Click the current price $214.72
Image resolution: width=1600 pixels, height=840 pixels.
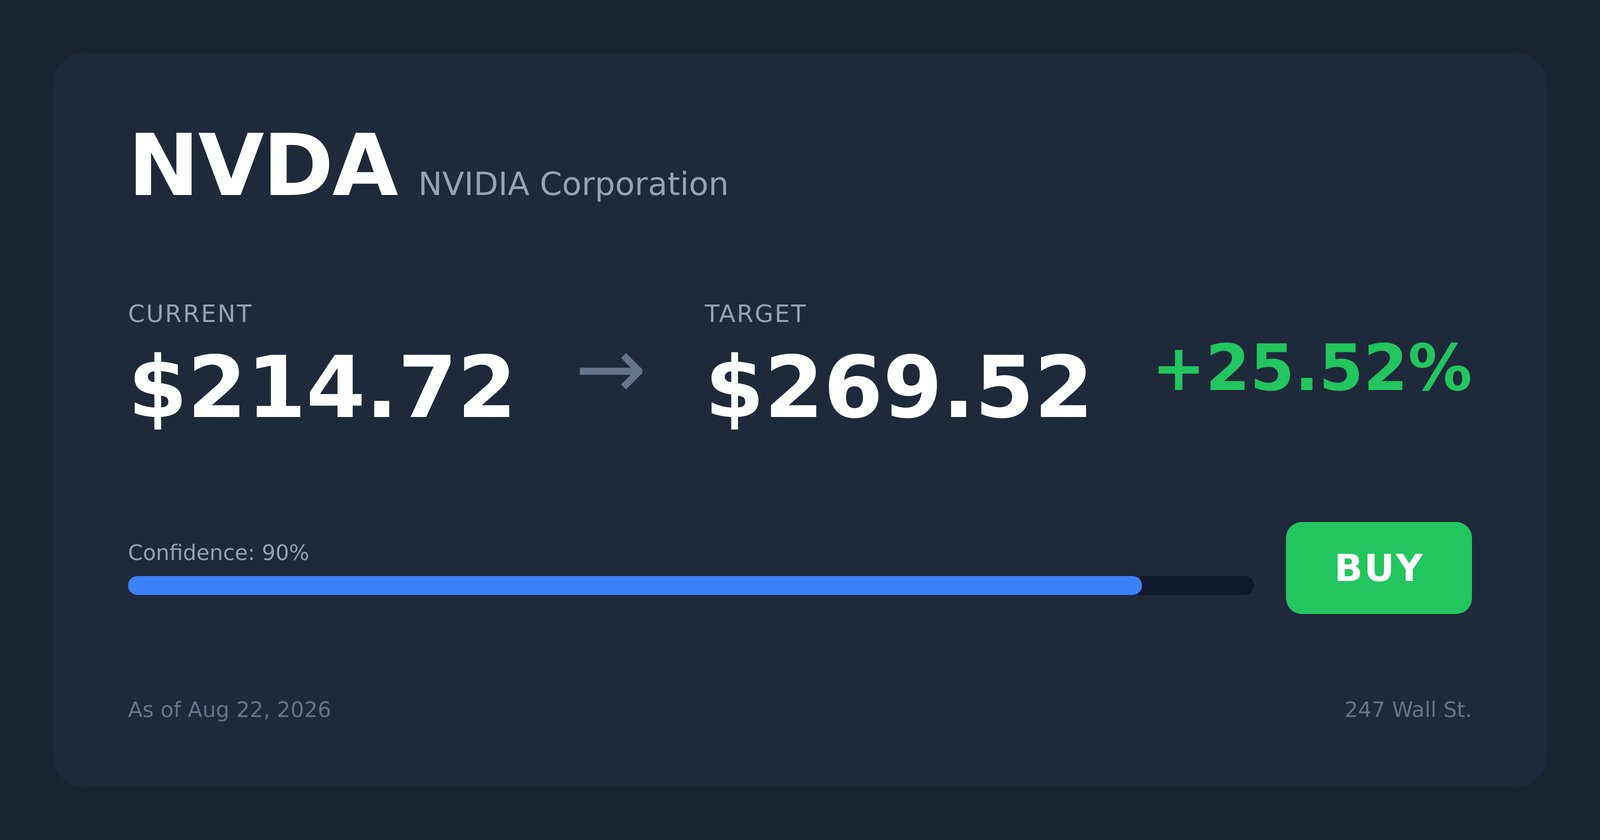(321, 388)
